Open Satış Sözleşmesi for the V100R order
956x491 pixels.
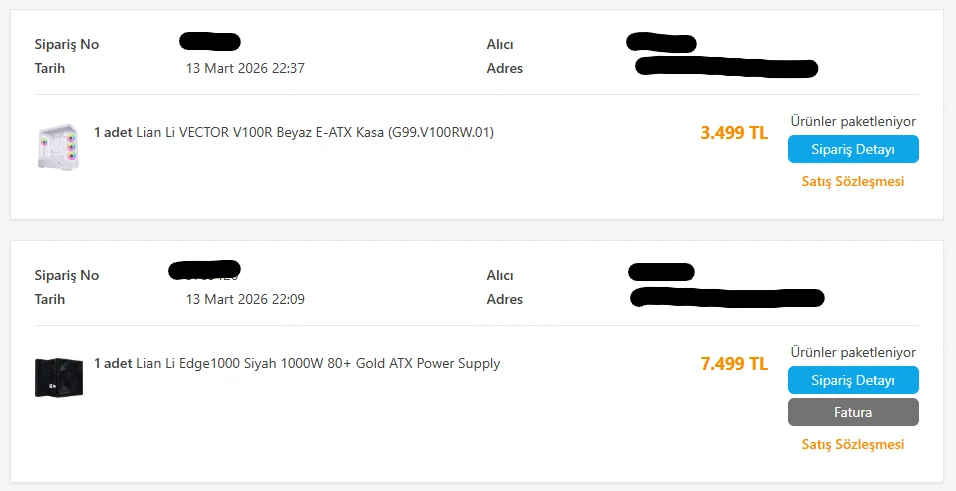click(853, 182)
